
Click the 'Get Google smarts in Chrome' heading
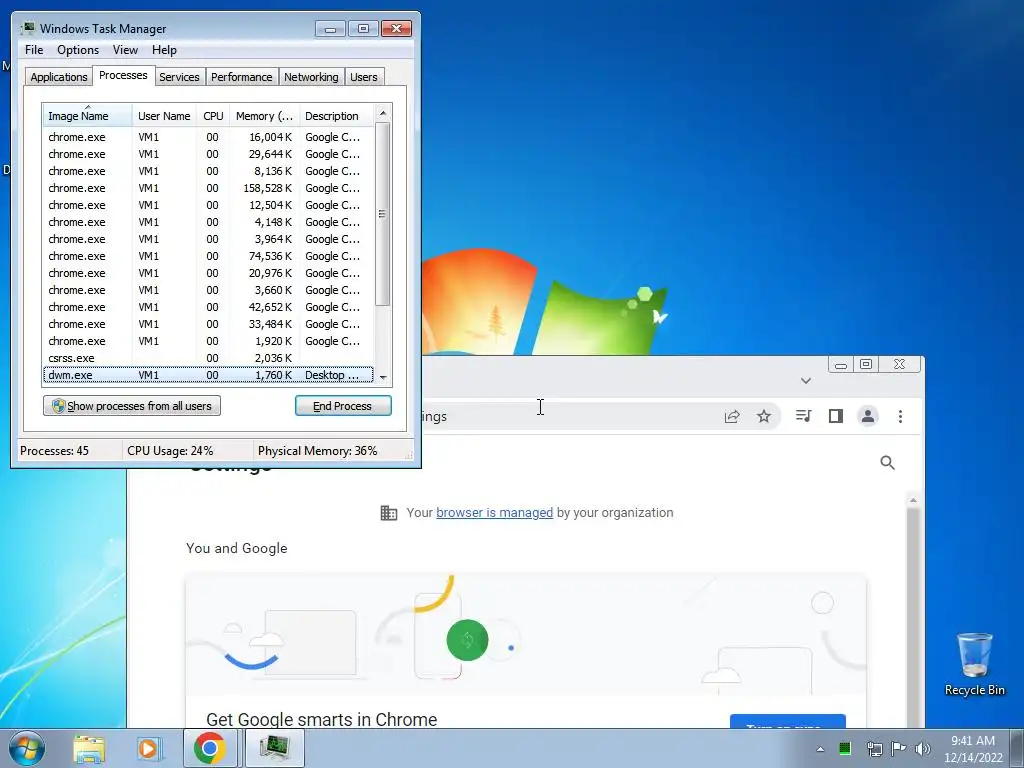point(321,719)
